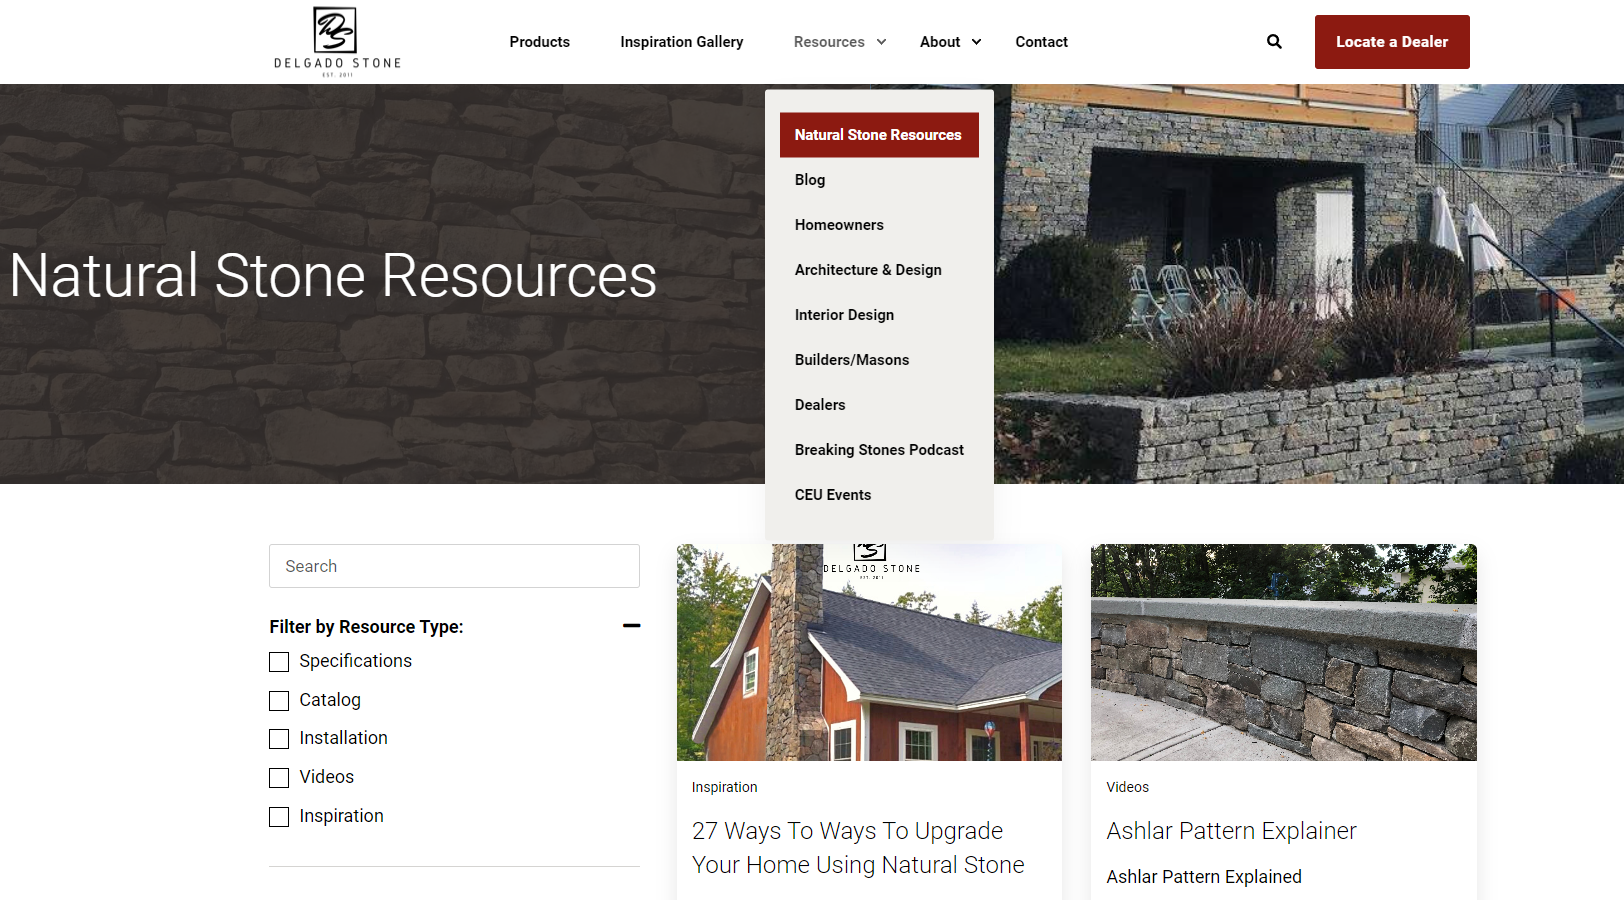1624x900 pixels.
Task: Expand the Resources dropdown arrow
Action: pyautogui.click(x=881, y=42)
